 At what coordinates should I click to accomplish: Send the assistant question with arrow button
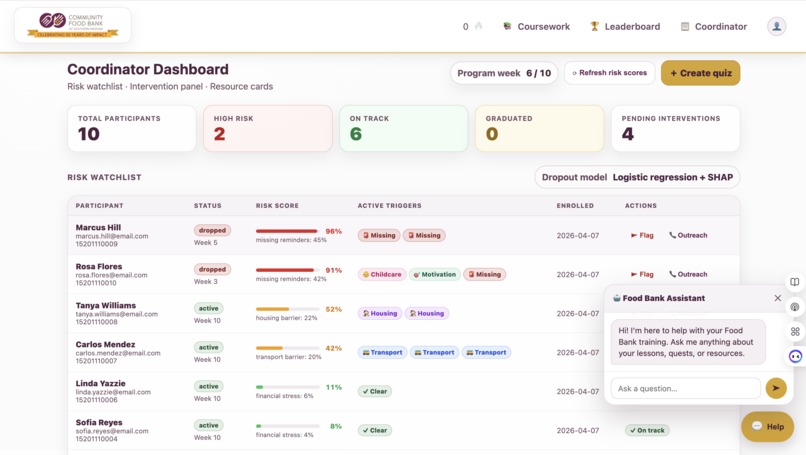776,388
